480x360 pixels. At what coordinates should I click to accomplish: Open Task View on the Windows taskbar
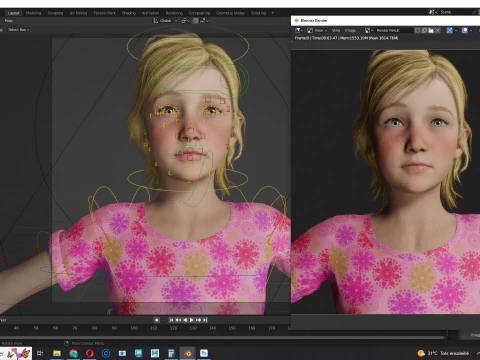click(40, 353)
